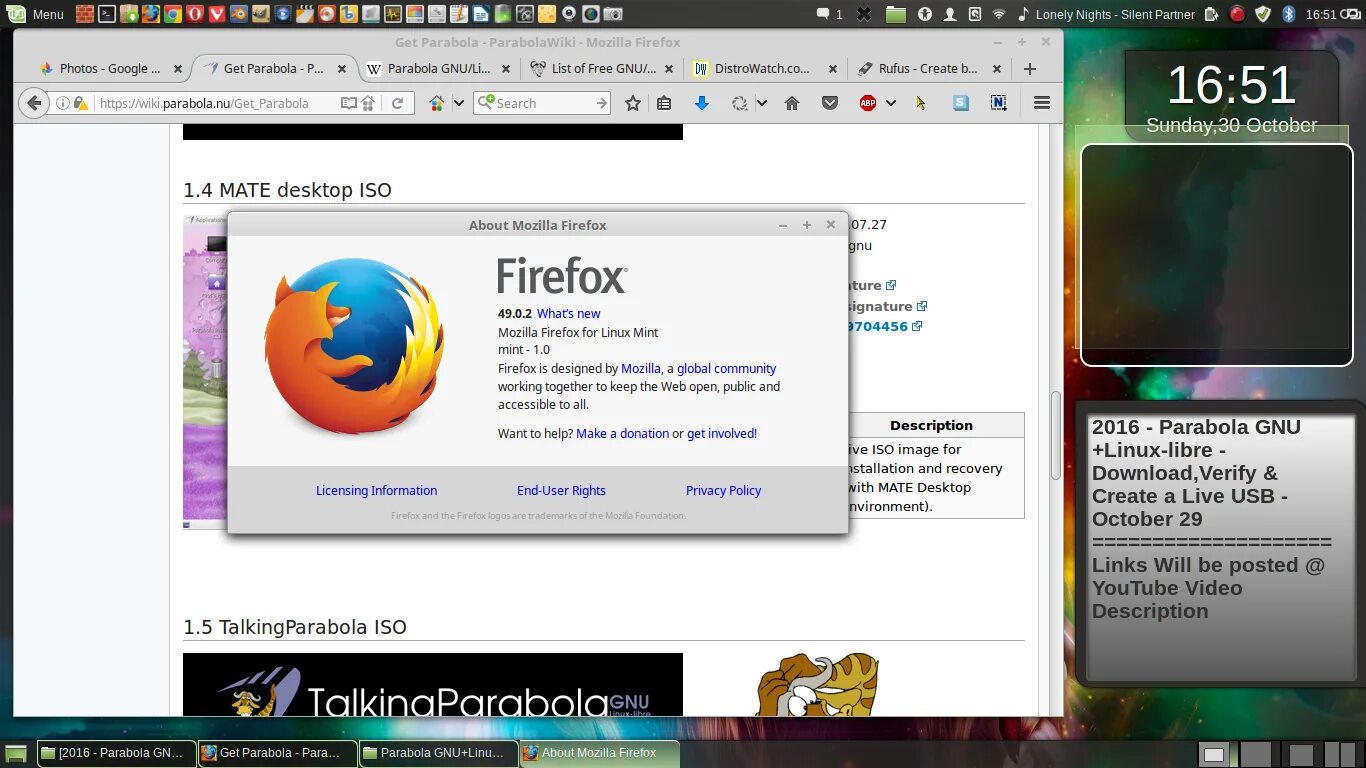Launch Google Chrome from the panel
1366x768 pixels.
[x=172, y=14]
